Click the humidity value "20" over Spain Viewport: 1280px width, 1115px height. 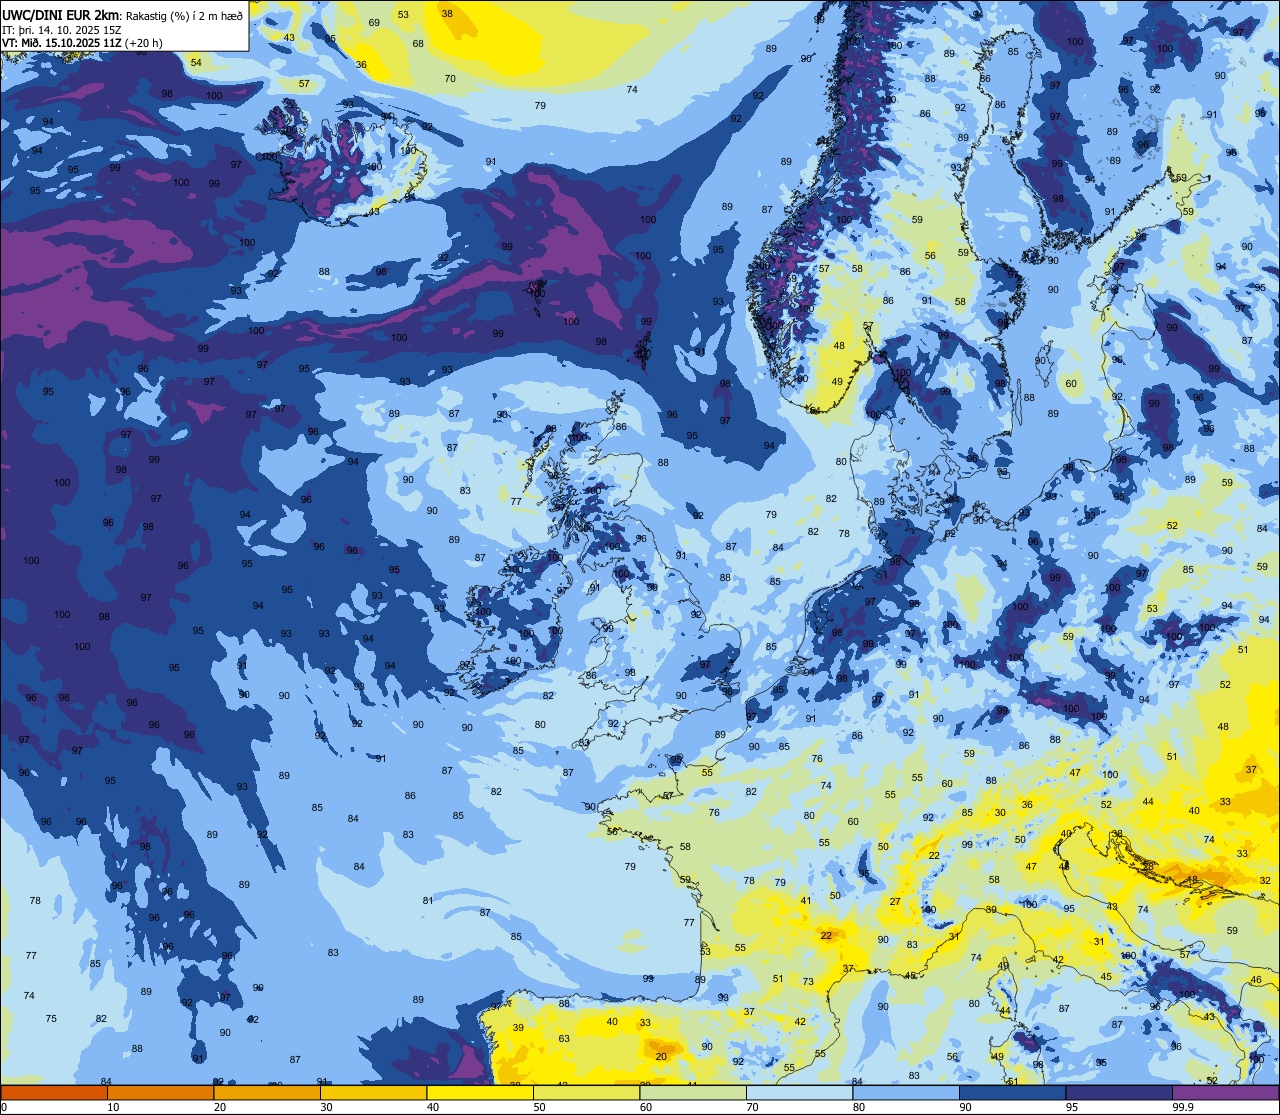661,1056
